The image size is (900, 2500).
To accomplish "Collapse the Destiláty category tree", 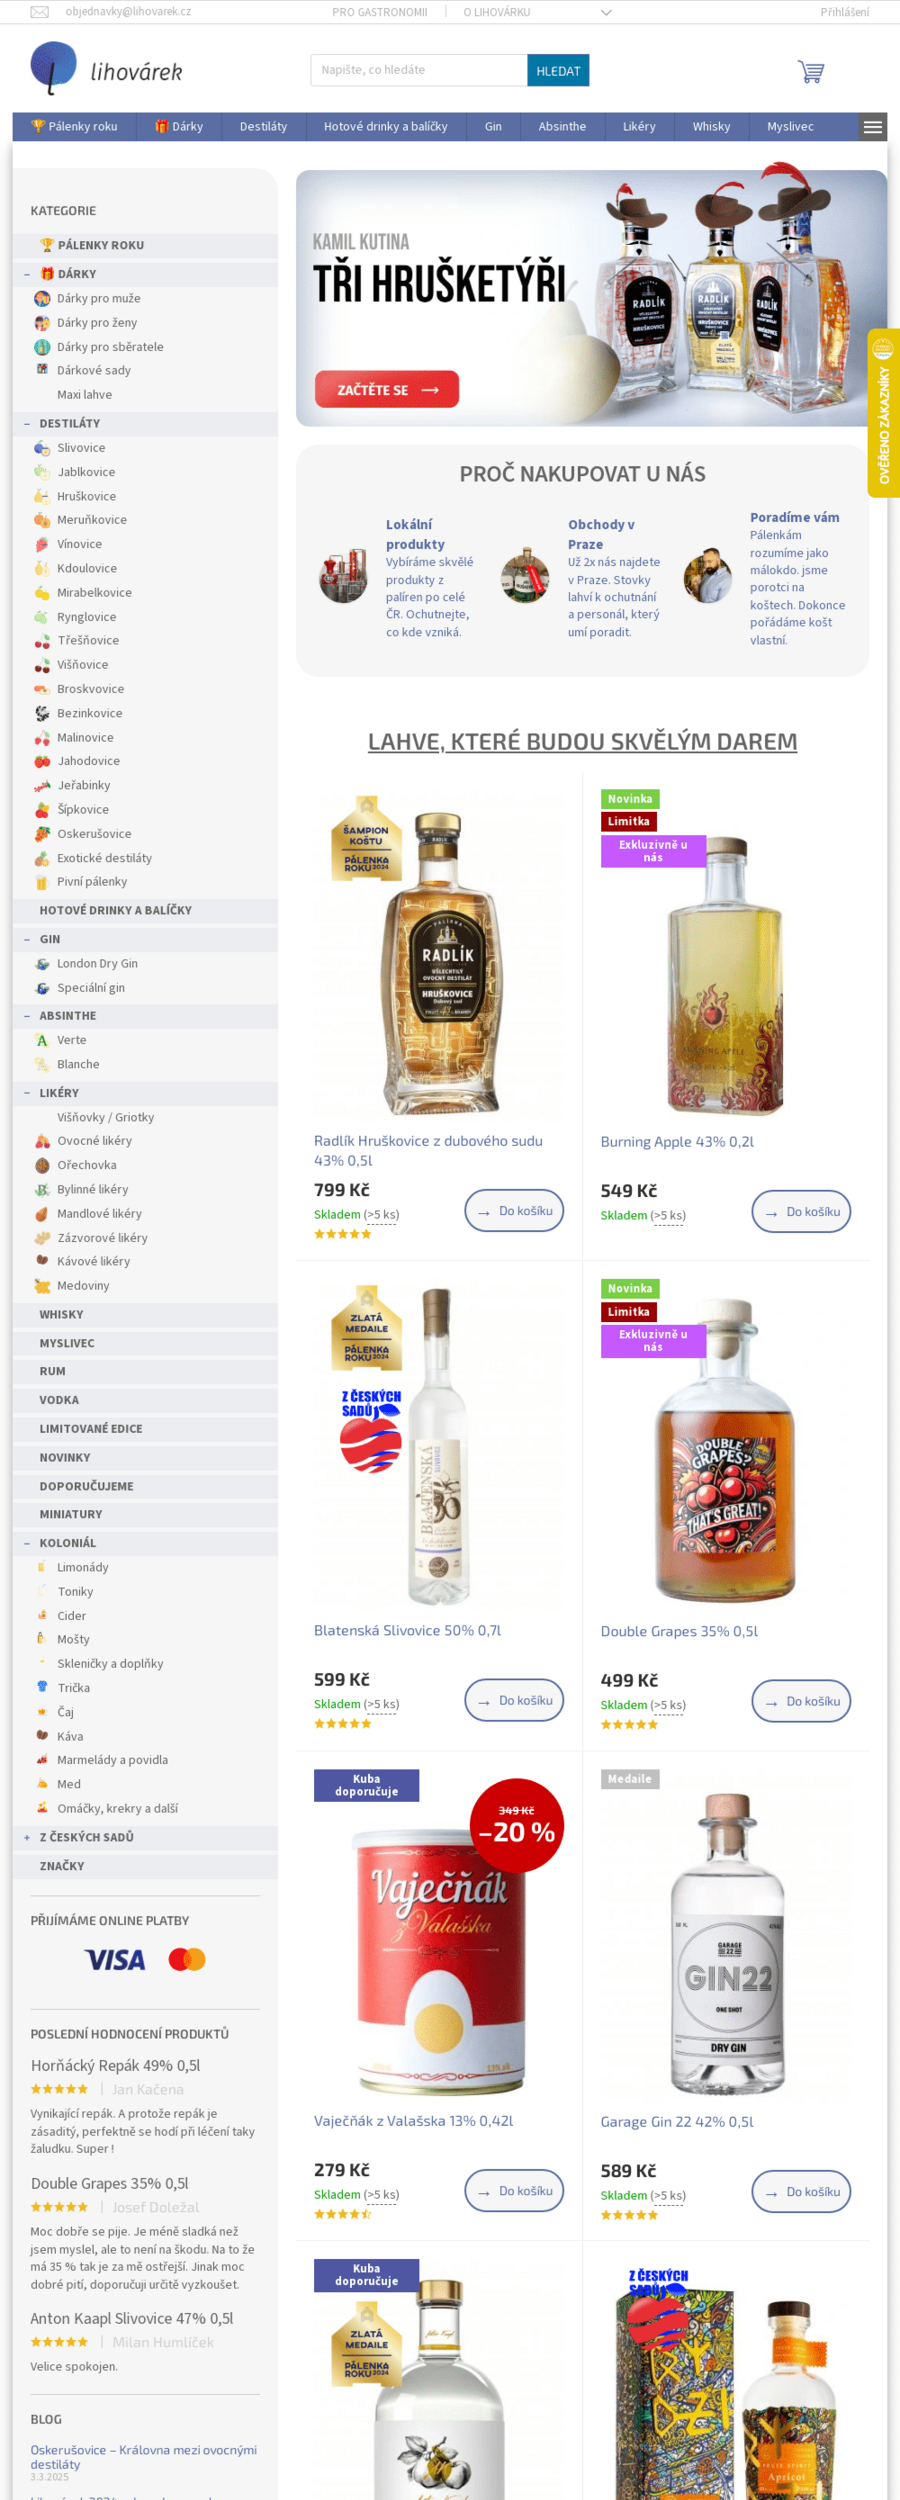I will click(x=27, y=424).
